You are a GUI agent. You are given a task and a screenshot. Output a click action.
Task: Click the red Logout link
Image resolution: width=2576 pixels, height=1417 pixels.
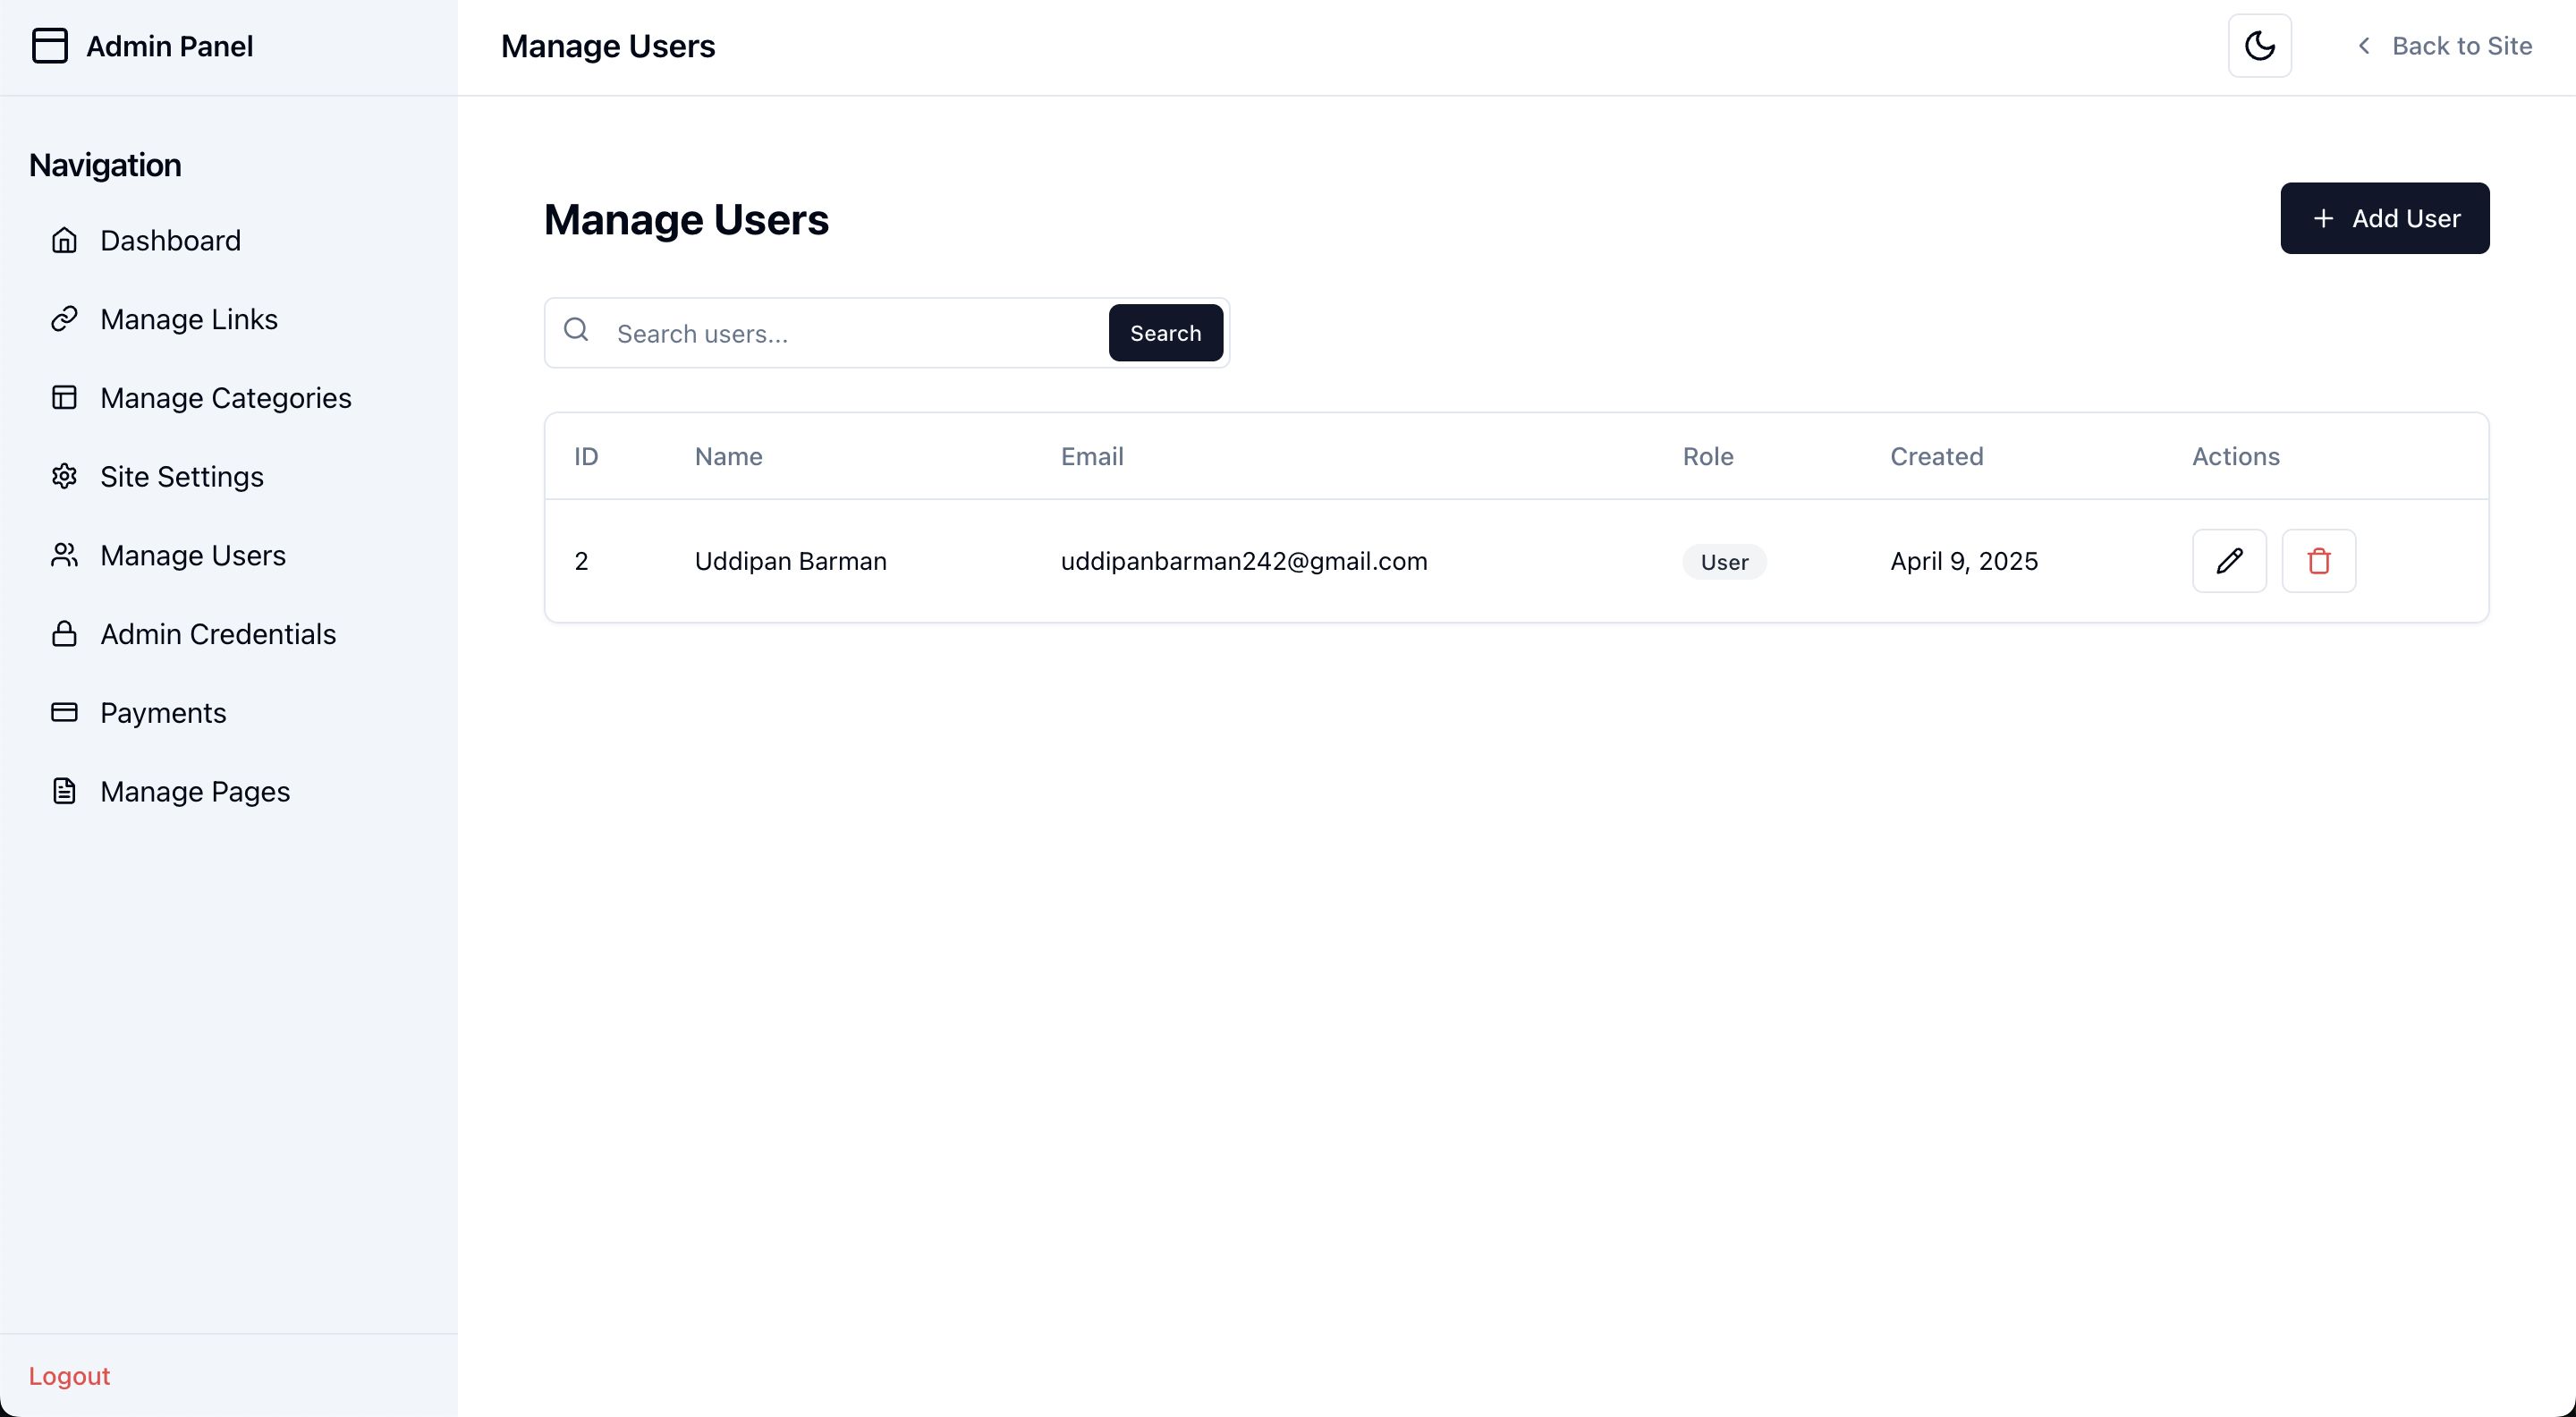click(x=69, y=1376)
